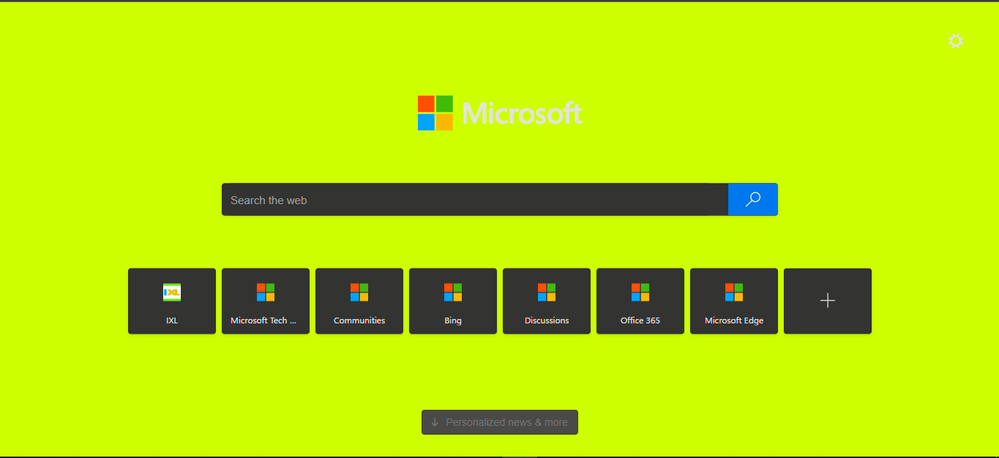The image size is (999, 458).
Task: Open the page settings gear icon
Action: click(x=955, y=41)
